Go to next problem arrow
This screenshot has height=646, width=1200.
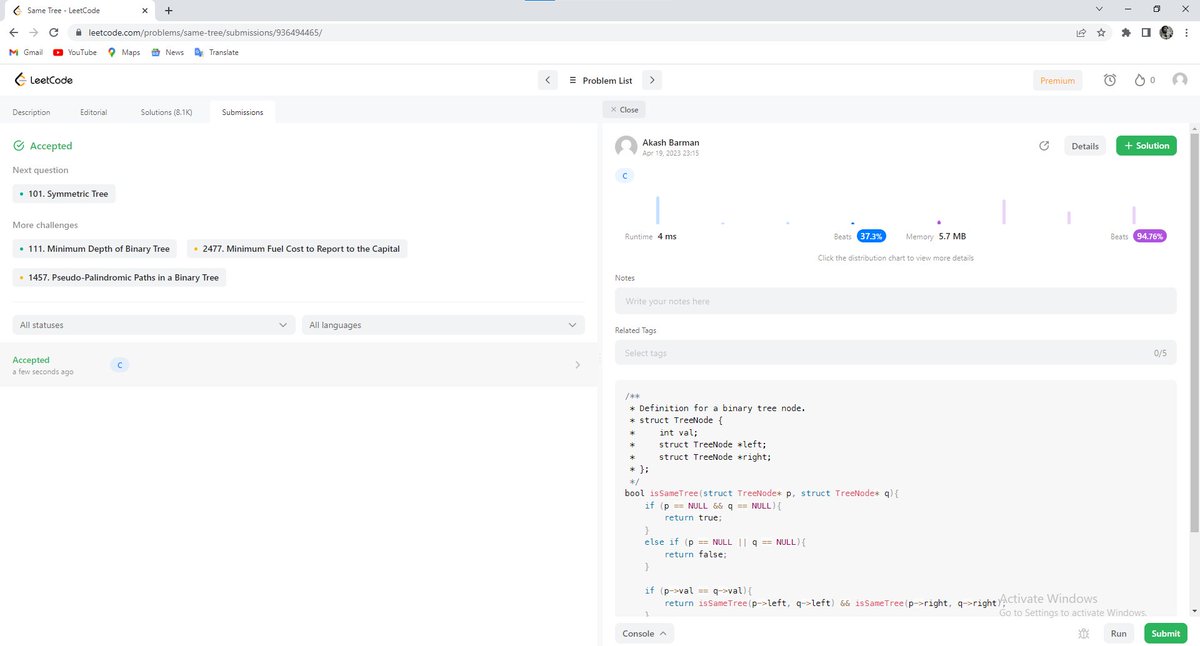tap(651, 80)
